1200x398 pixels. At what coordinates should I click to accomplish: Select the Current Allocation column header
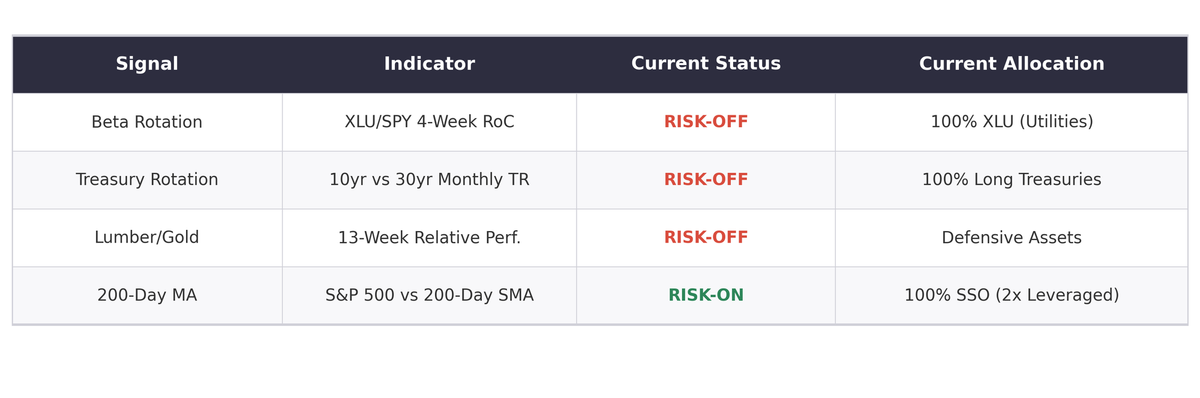click(x=1012, y=64)
